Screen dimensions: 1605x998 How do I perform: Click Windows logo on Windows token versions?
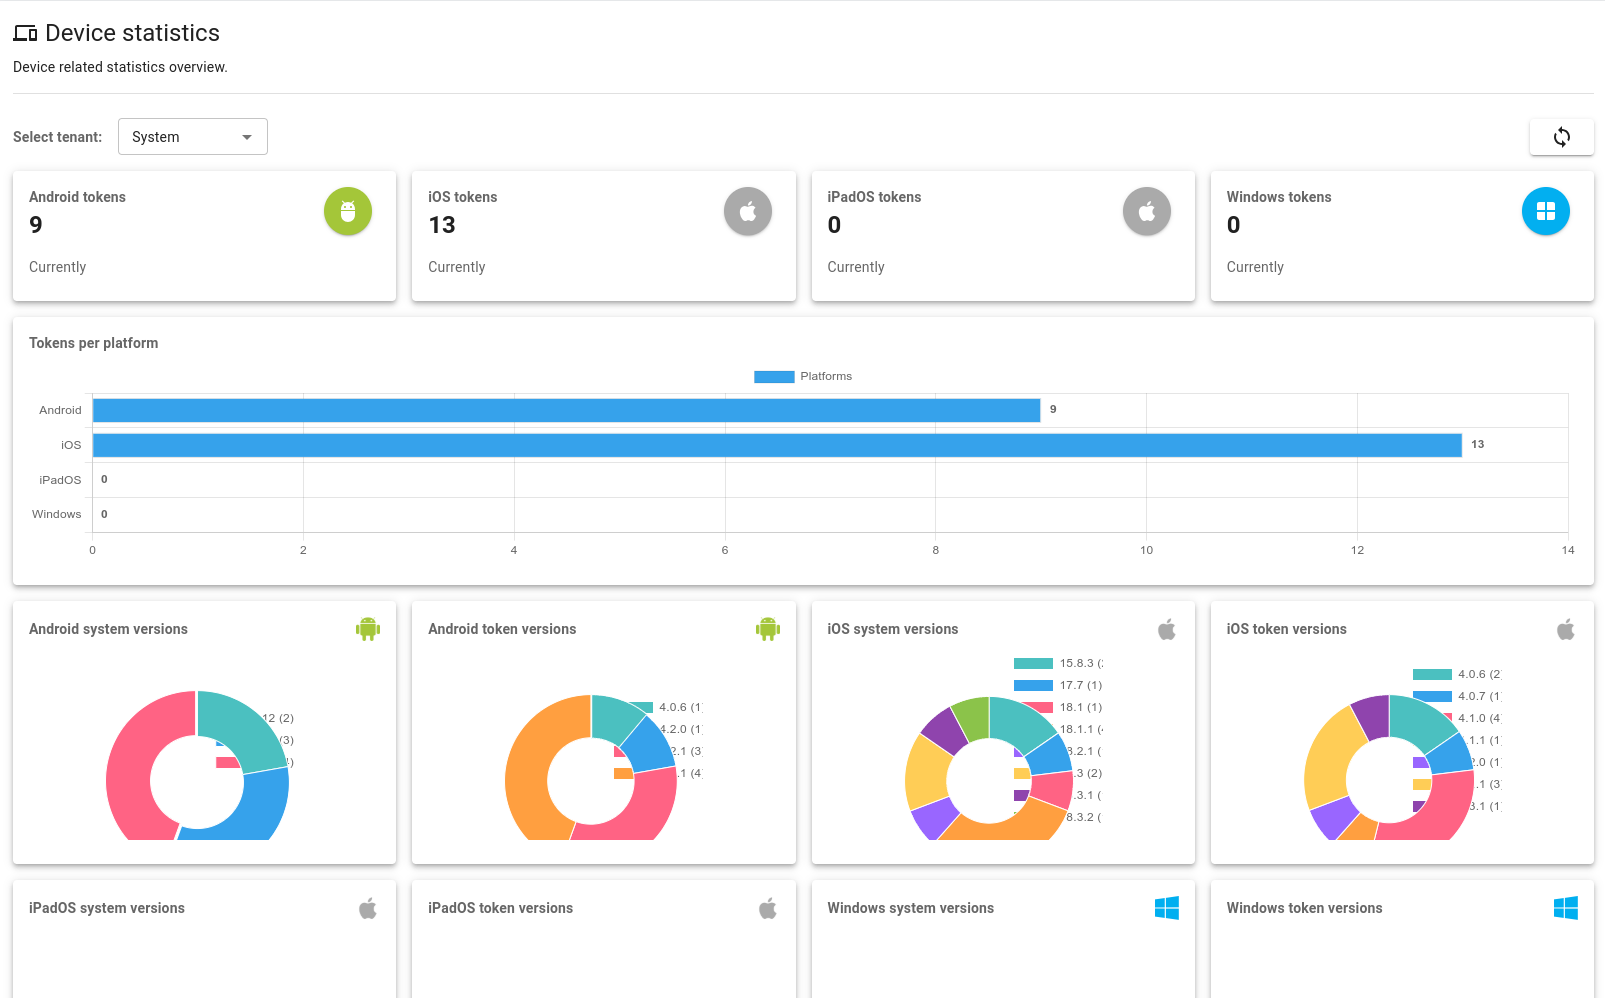(x=1565, y=908)
